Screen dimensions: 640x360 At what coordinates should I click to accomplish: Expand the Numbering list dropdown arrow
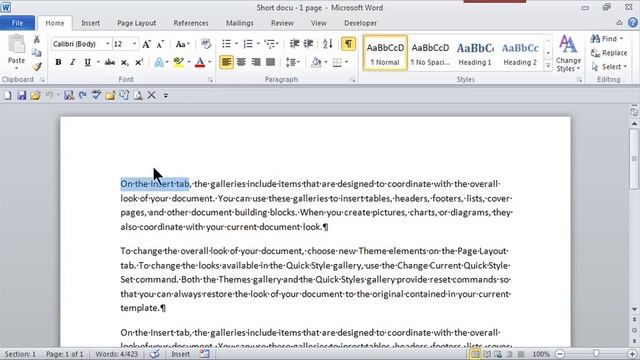pyautogui.click(x=258, y=44)
